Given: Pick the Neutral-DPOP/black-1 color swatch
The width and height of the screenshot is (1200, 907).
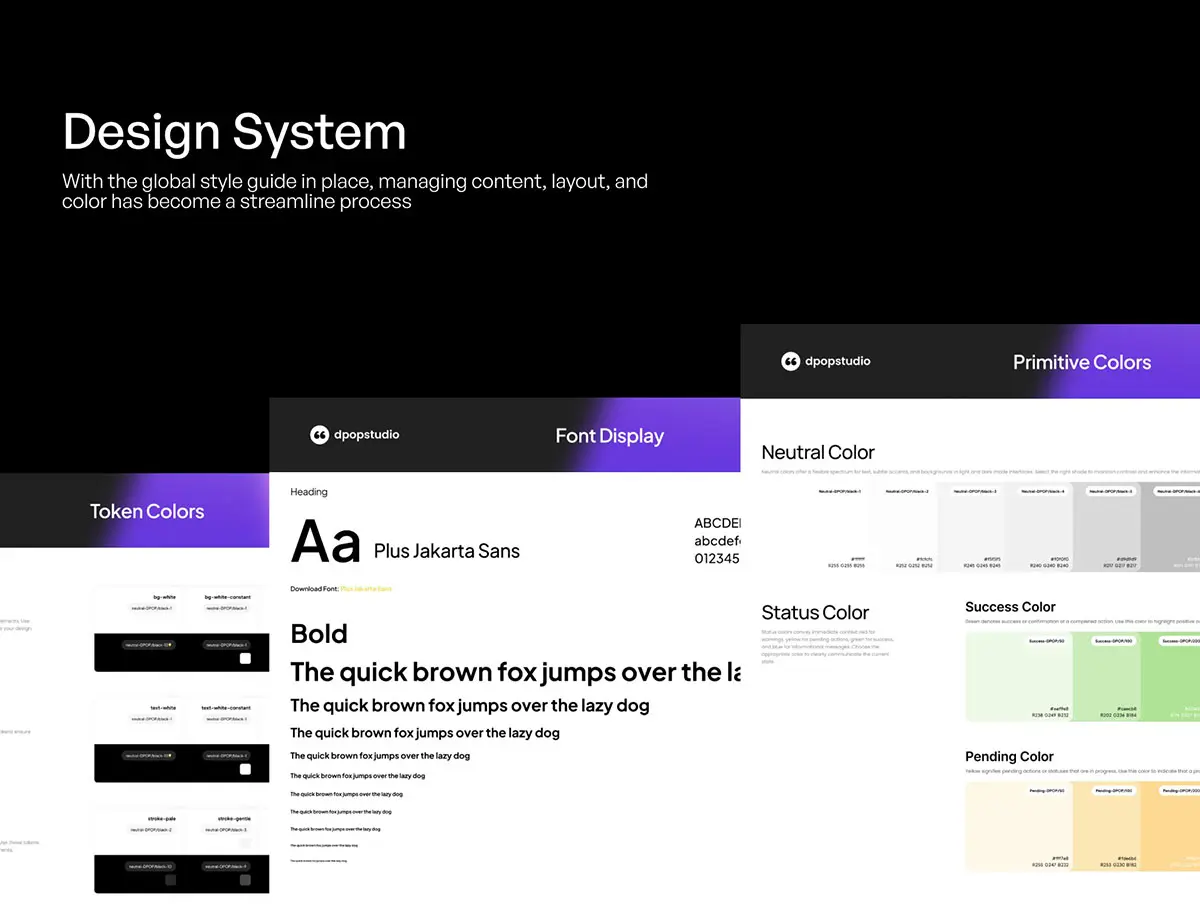Looking at the screenshot, I should coord(840,527).
